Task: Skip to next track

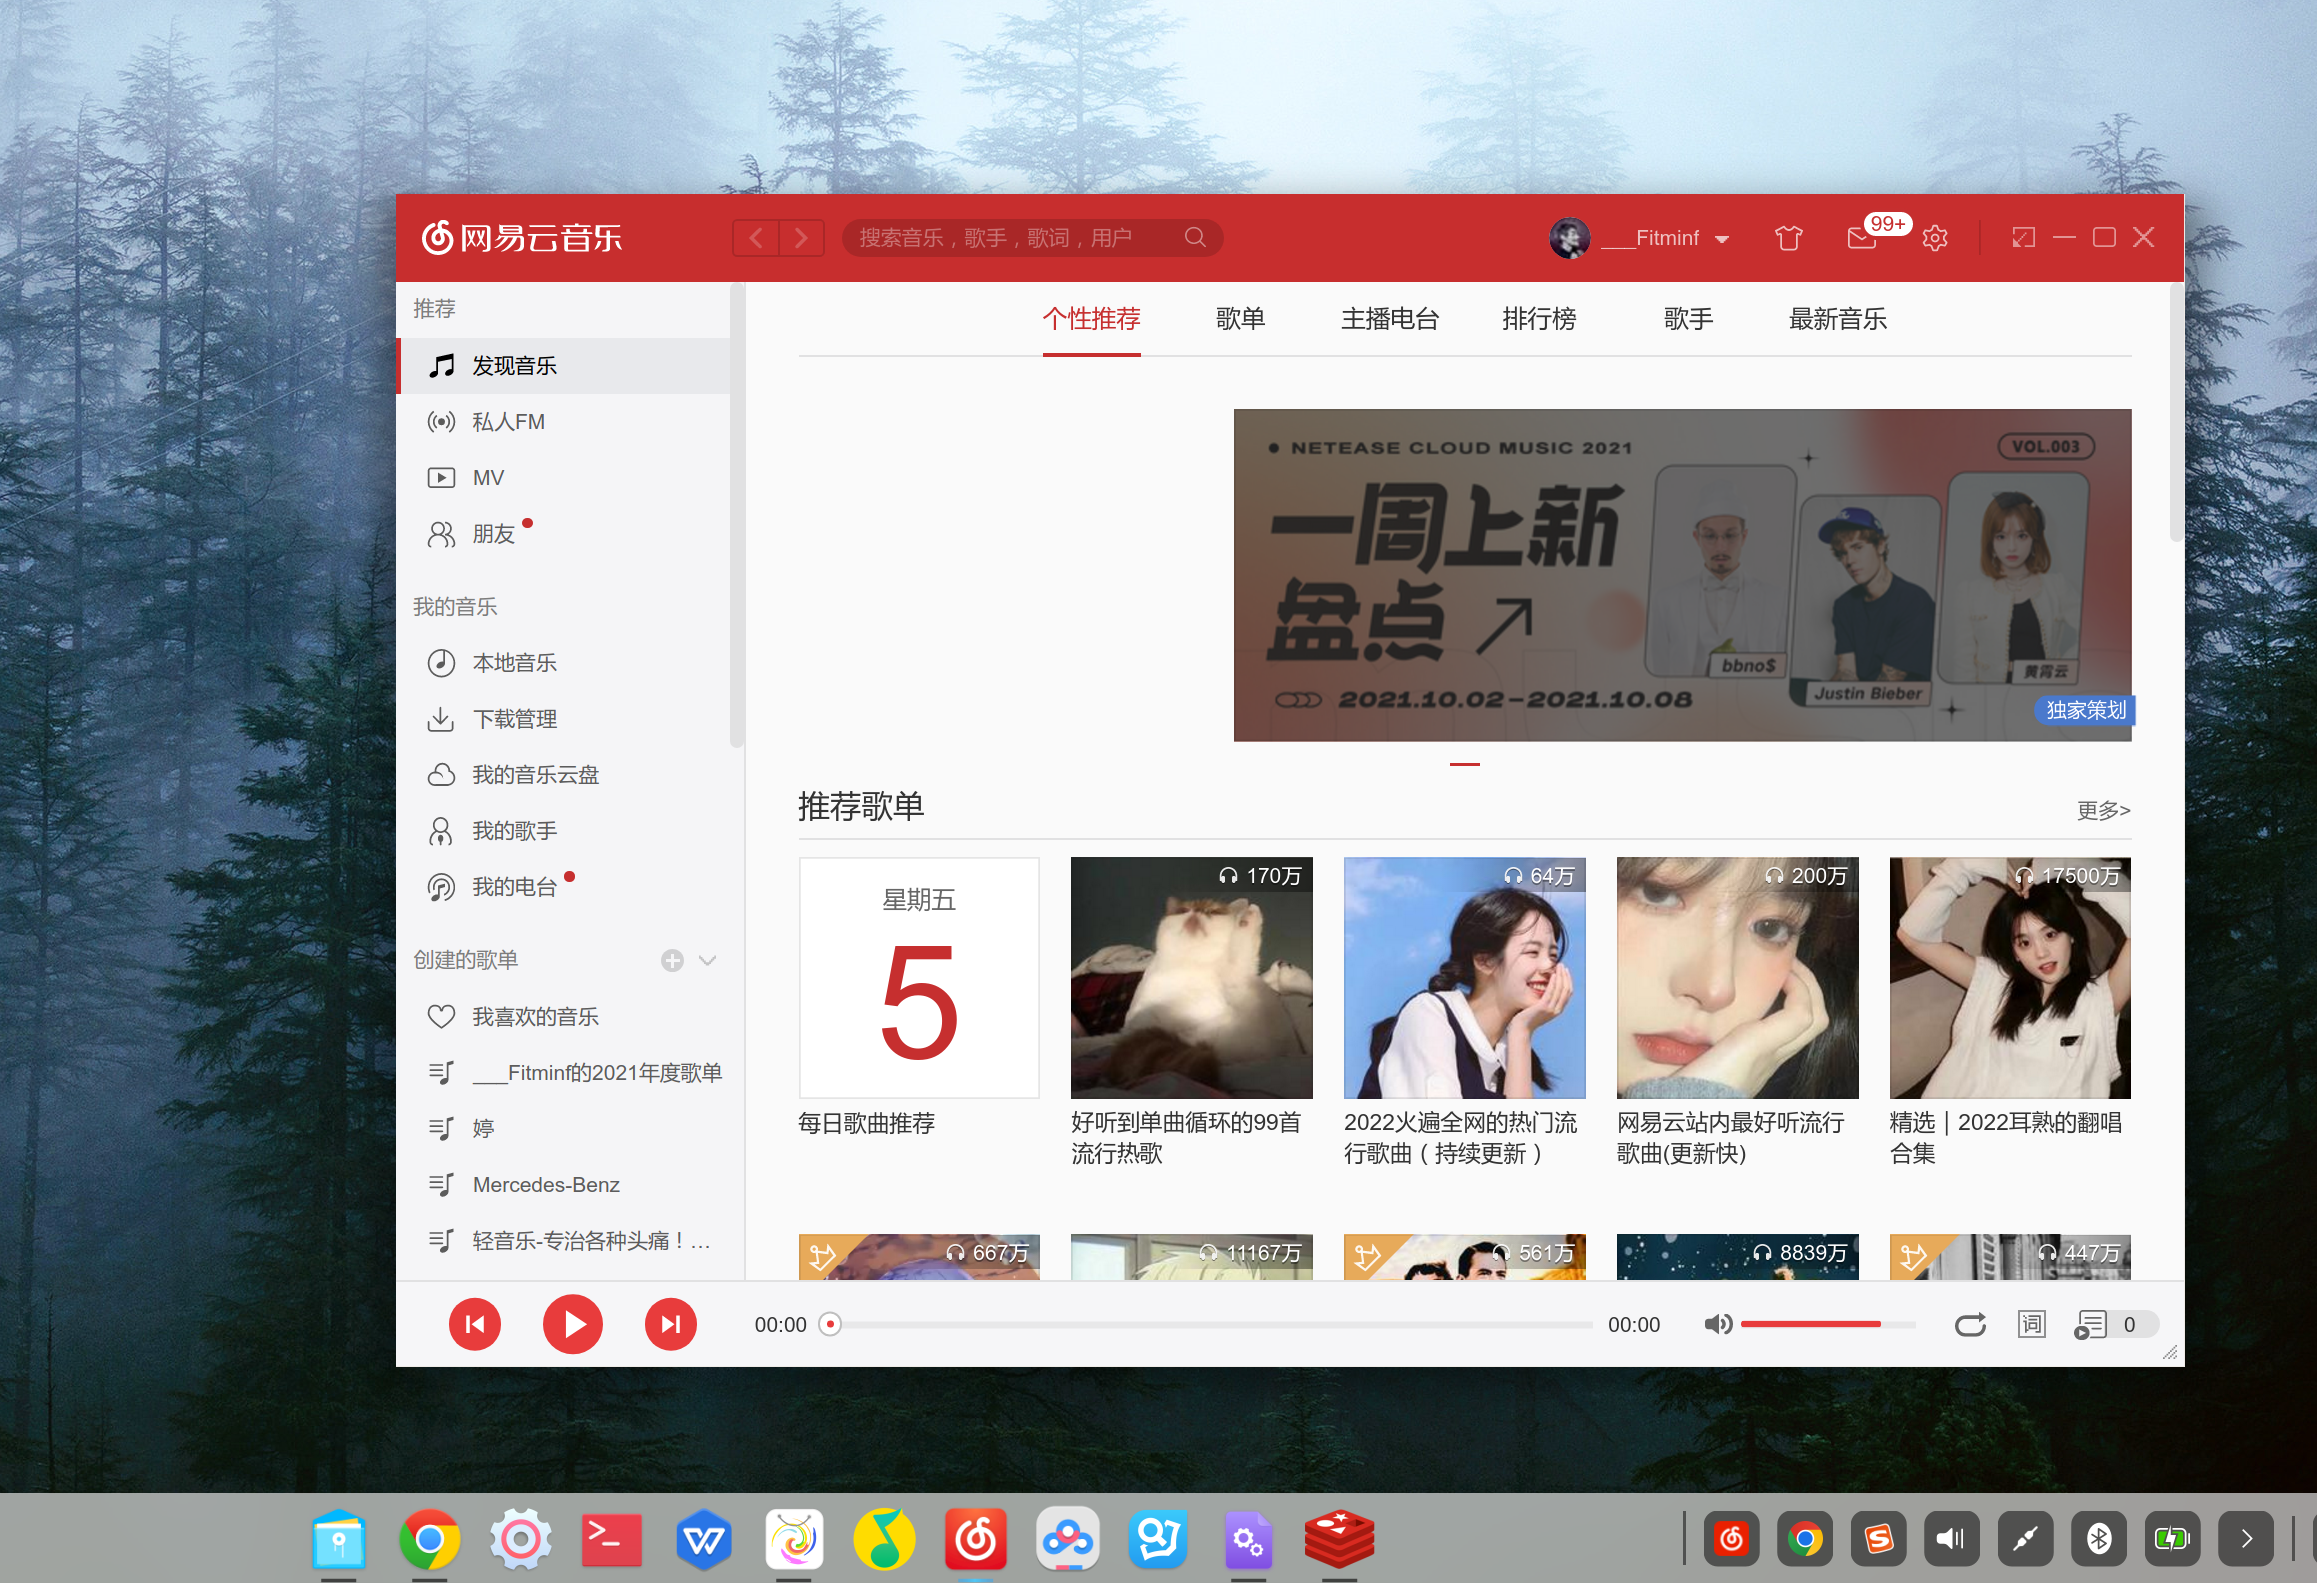Action: coord(670,1324)
